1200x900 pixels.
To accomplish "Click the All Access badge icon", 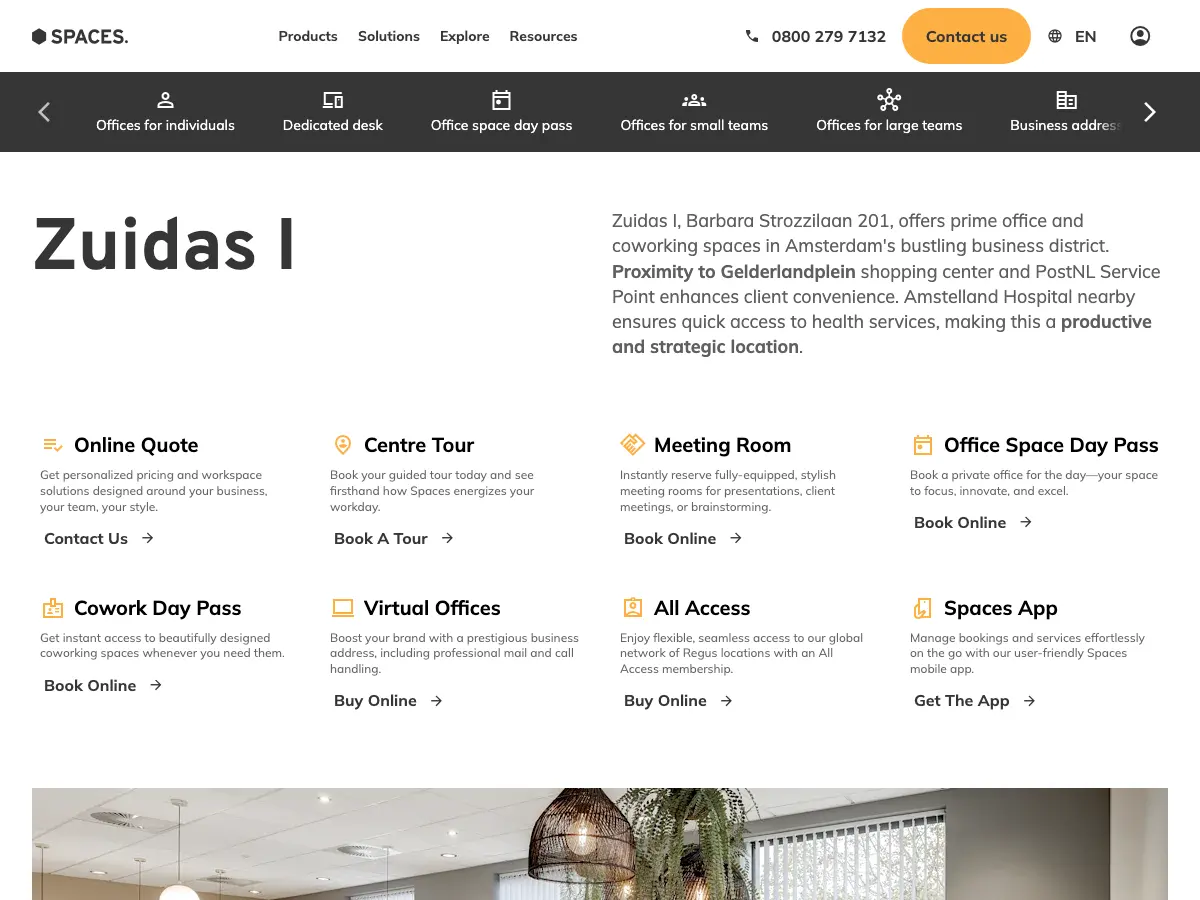I will pyautogui.click(x=633, y=608).
